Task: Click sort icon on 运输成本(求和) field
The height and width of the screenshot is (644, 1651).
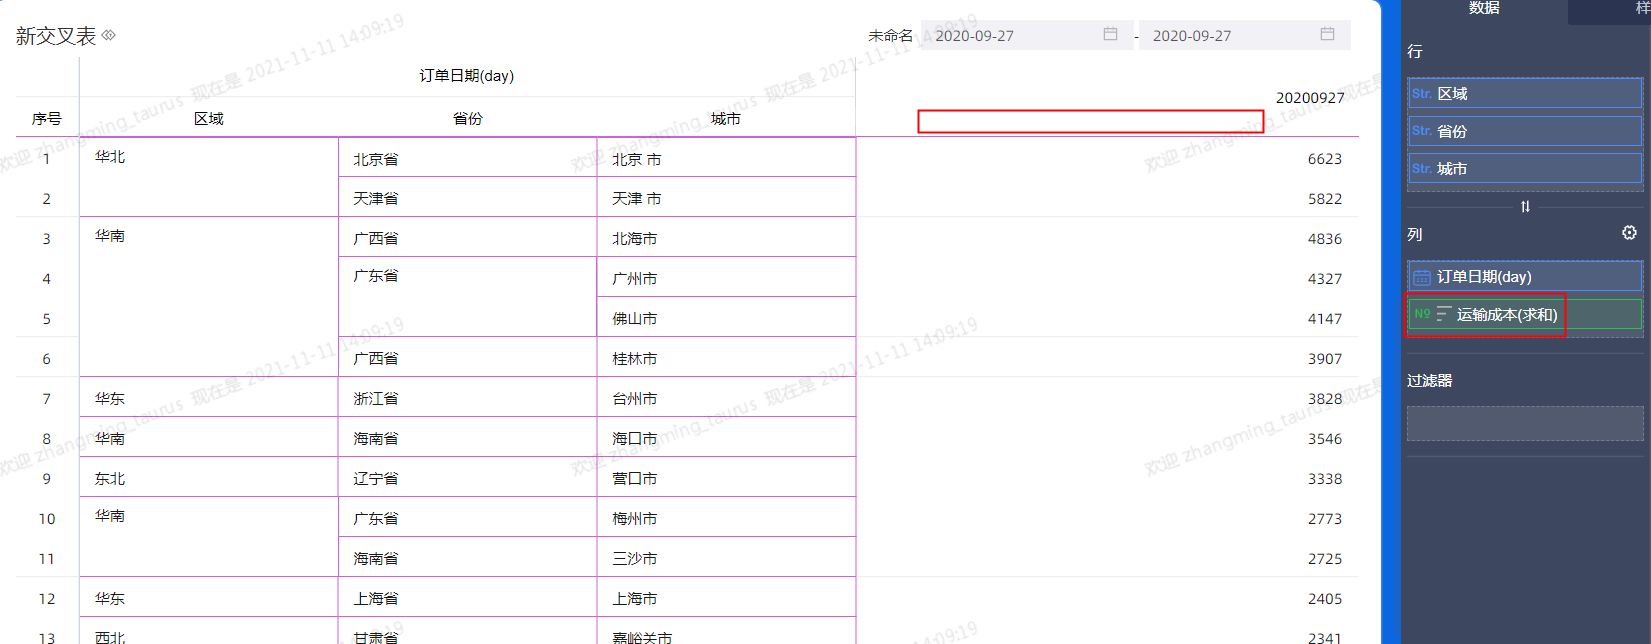Action: [1443, 314]
